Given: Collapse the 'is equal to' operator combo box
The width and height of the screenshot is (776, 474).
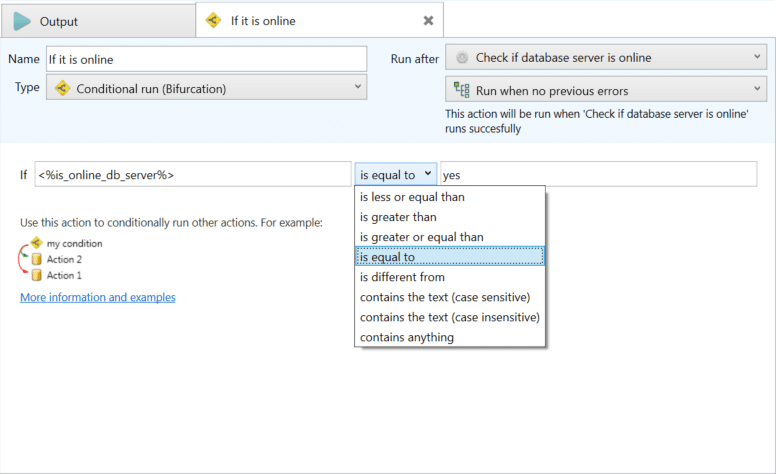Looking at the screenshot, I should click(396, 174).
